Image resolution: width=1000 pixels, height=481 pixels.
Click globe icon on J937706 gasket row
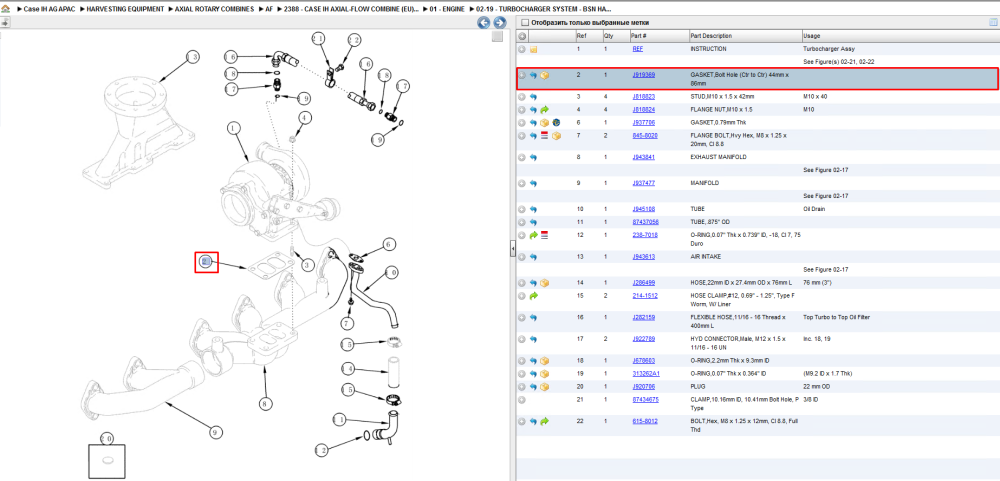click(x=555, y=122)
